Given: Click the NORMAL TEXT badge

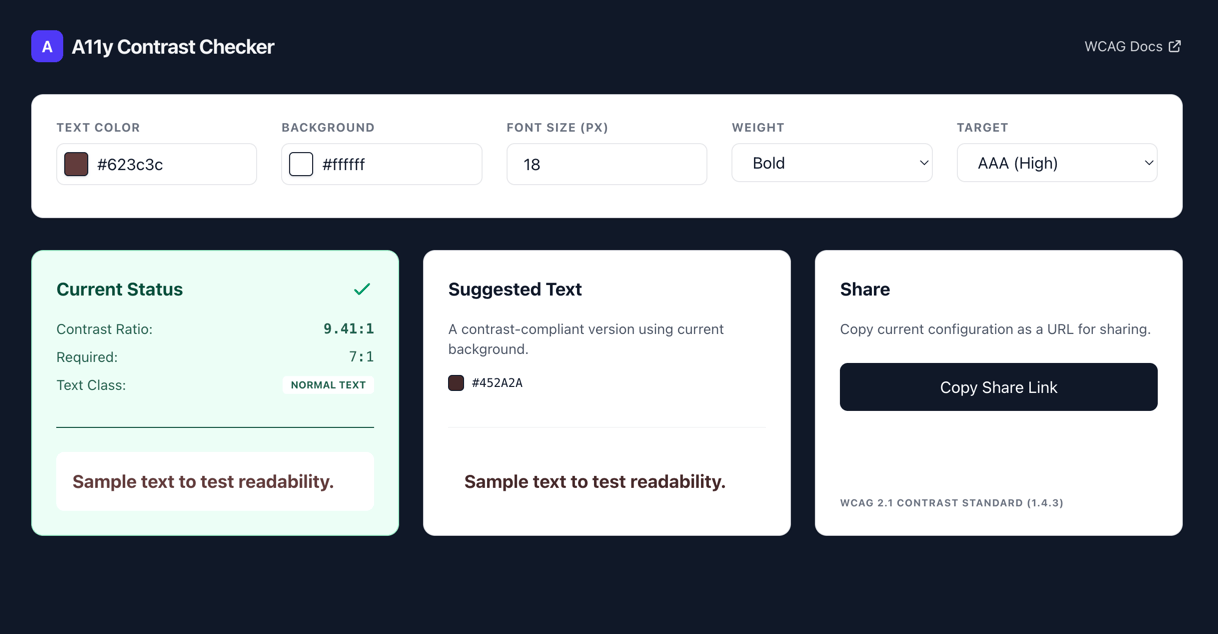Looking at the screenshot, I should click(328, 385).
